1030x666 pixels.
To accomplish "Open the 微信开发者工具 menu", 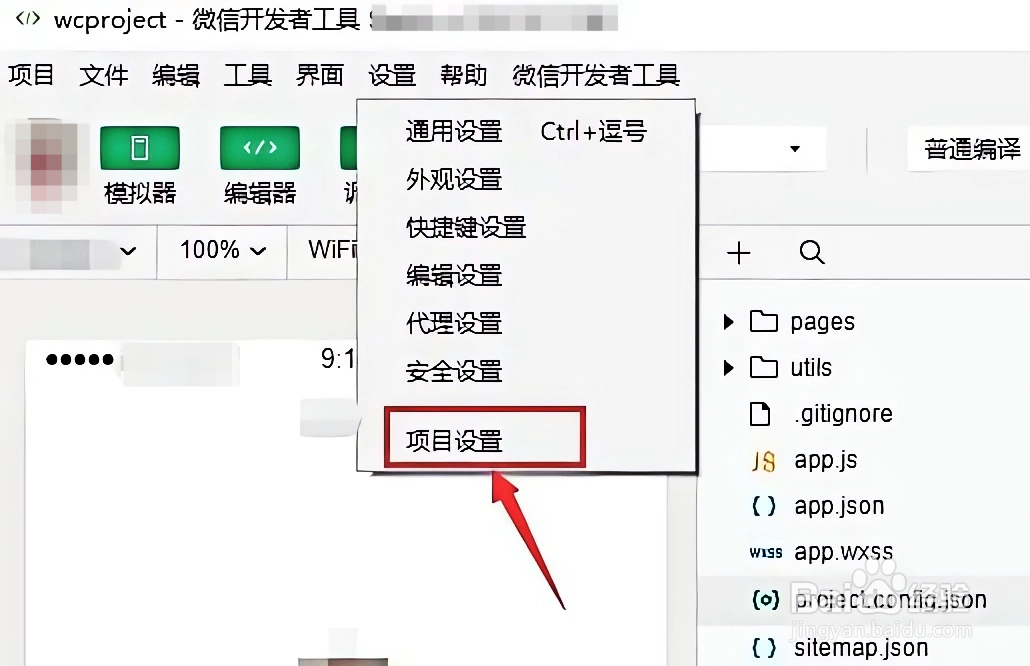I will pyautogui.click(x=596, y=75).
